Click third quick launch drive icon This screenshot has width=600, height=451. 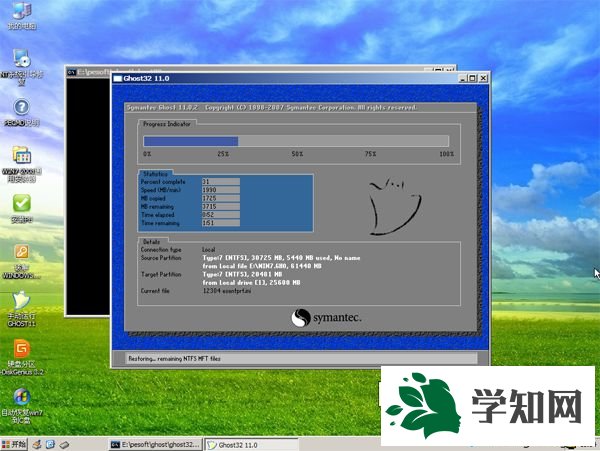pos(64,444)
